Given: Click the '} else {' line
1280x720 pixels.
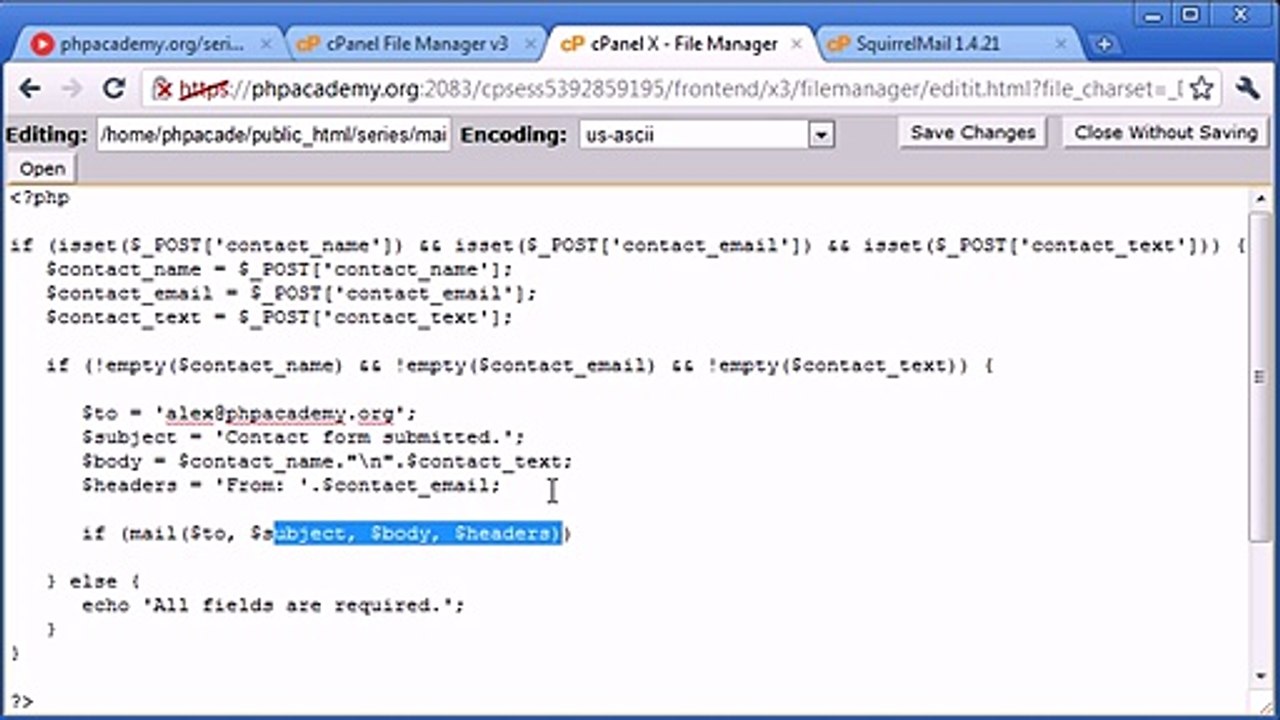Looking at the screenshot, I should pos(93,581).
